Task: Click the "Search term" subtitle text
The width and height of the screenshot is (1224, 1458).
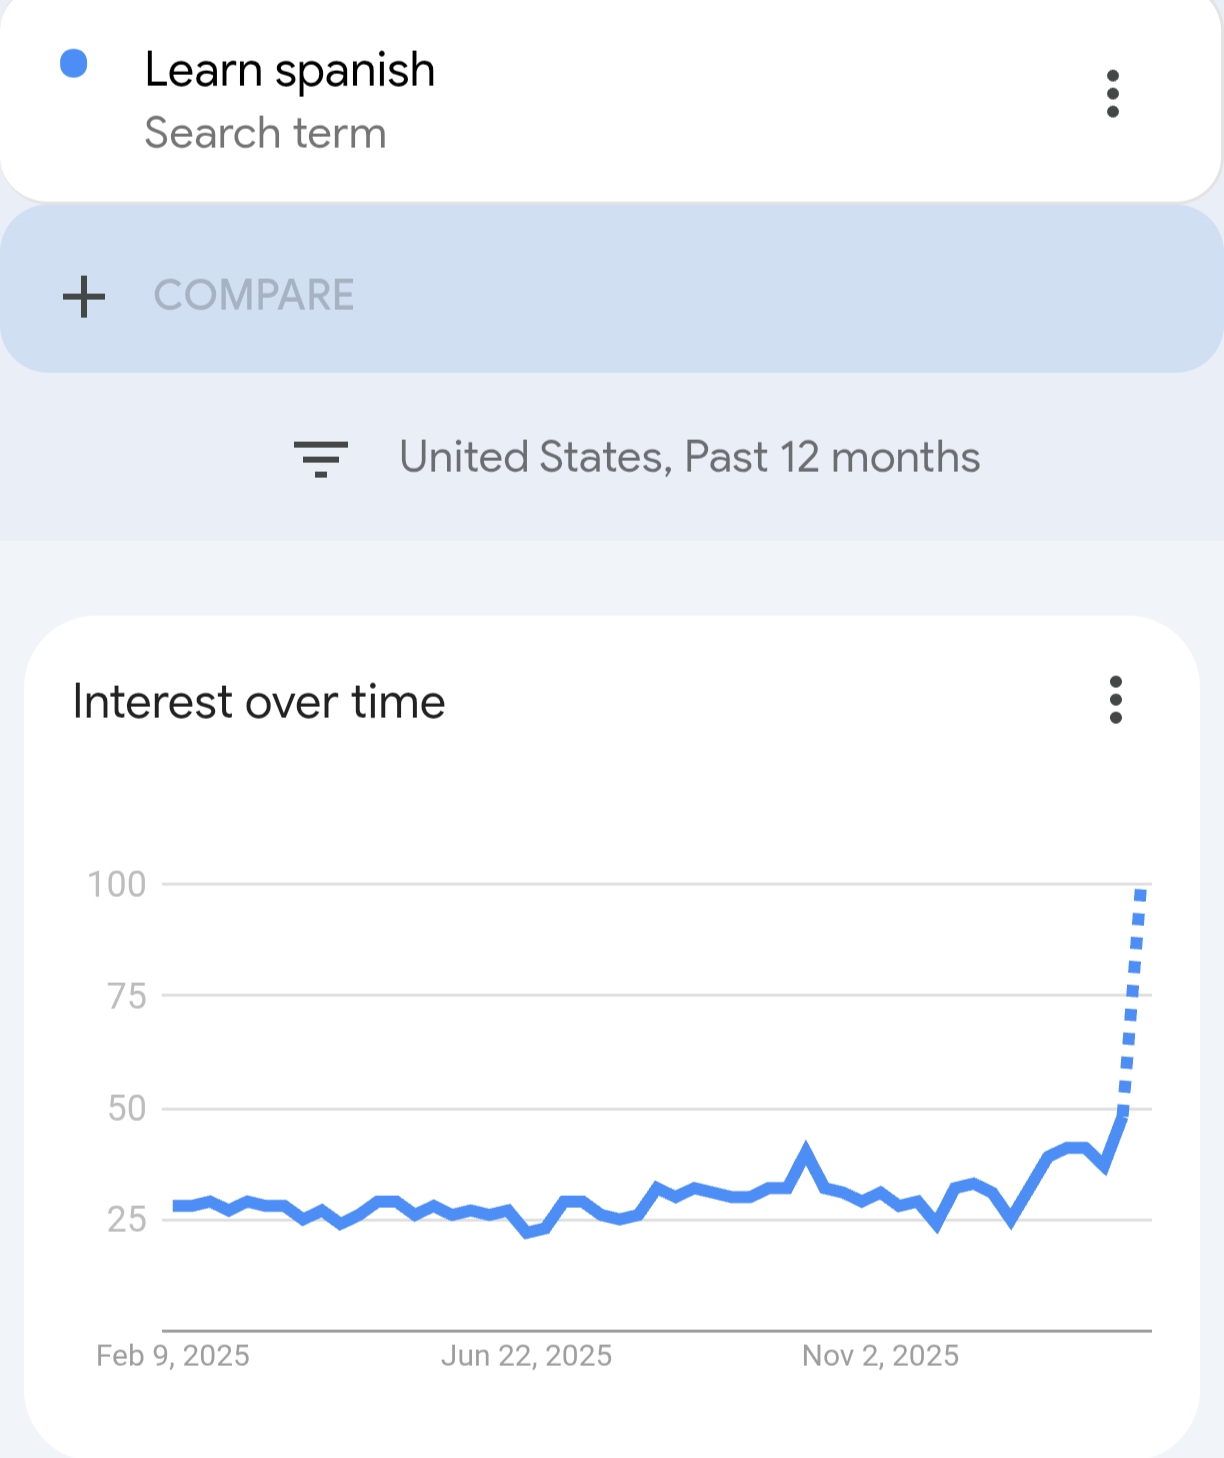Action: coord(265,133)
